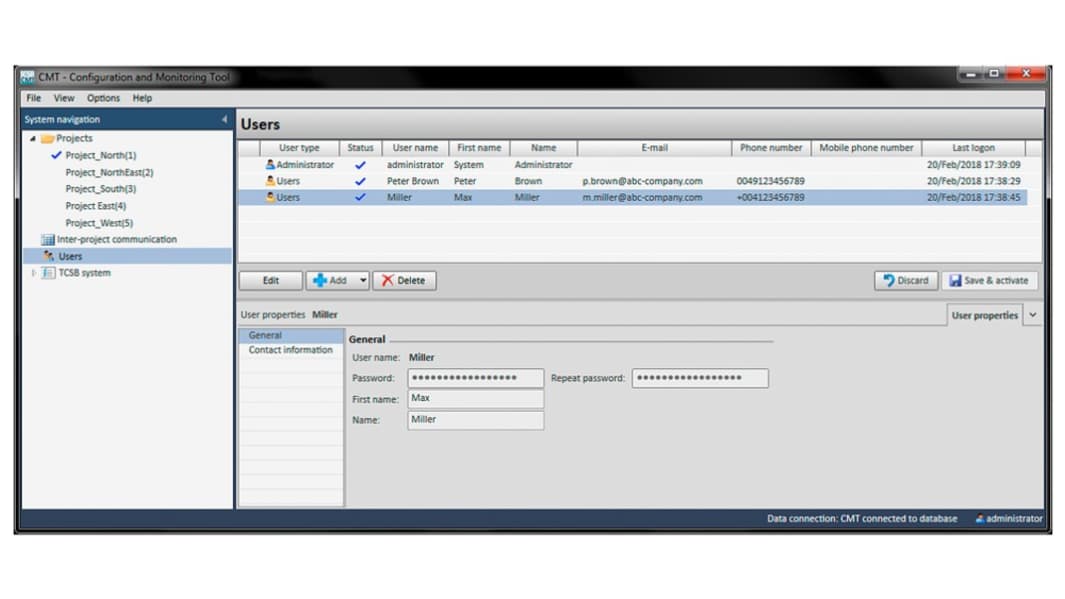The image size is (1065, 599).
Task: Collapse the System navigation panel
Action: click(225, 120)
